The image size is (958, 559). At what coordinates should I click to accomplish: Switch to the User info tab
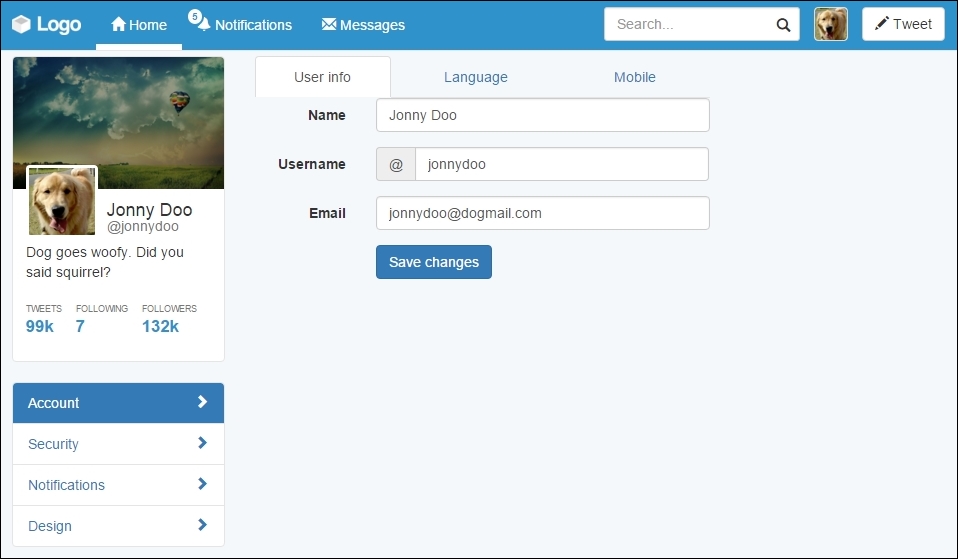[323, 77]
